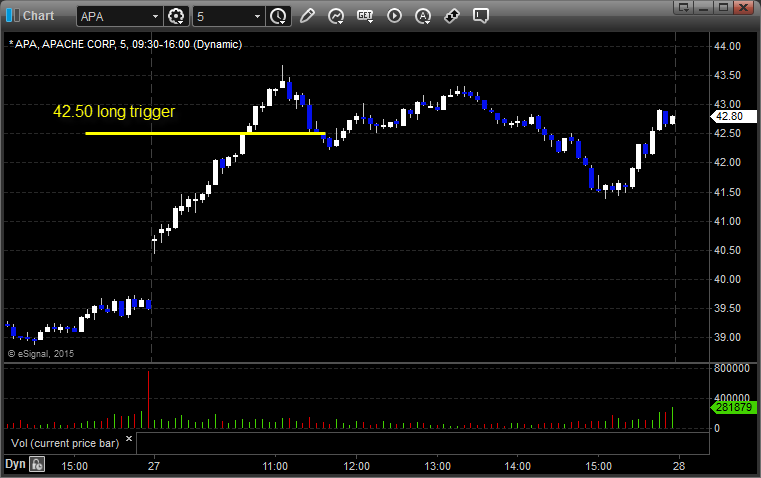Click the 42.80 current price marker
The width and height of the screenshot is (761, 478).
tap(733, 116)
